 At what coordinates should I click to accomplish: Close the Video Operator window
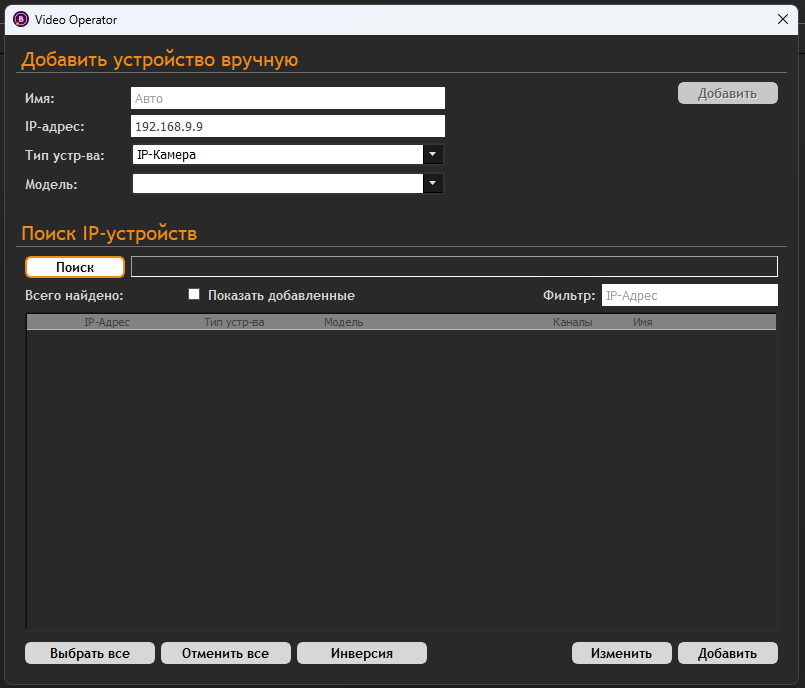tap(784, 18)
